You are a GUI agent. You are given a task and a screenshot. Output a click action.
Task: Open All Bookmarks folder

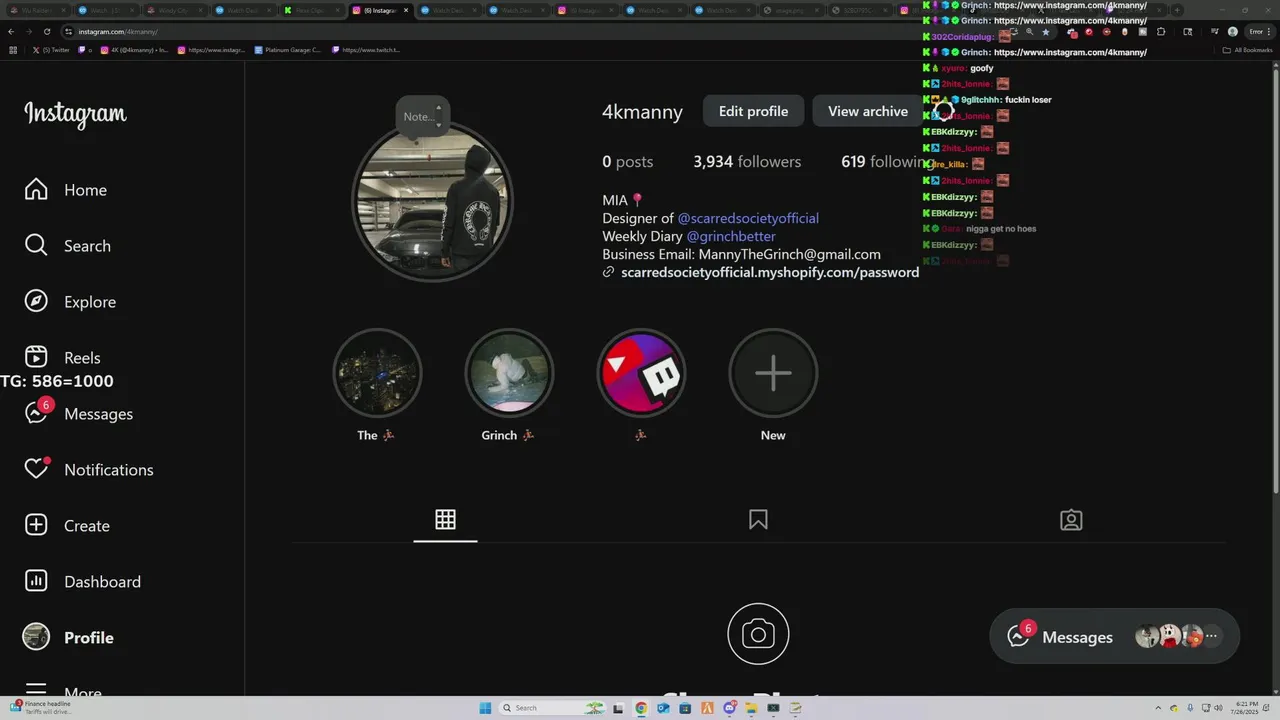(x=1248, y=50)
